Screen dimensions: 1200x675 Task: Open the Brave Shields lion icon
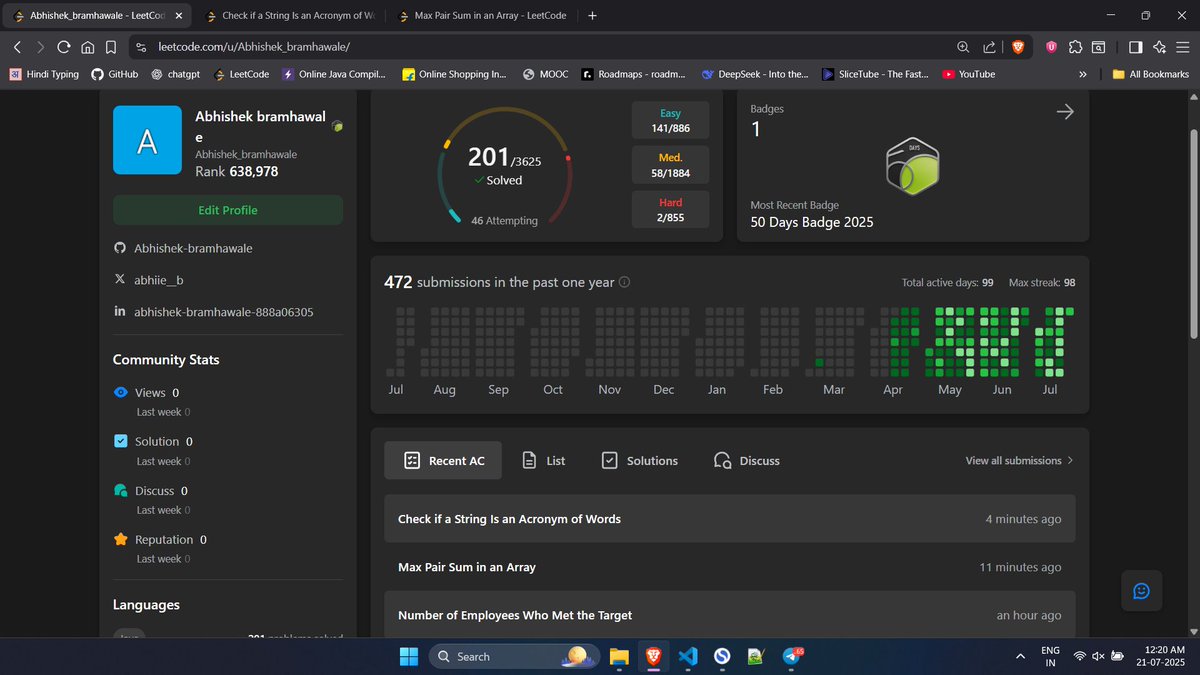[1017, 47]
